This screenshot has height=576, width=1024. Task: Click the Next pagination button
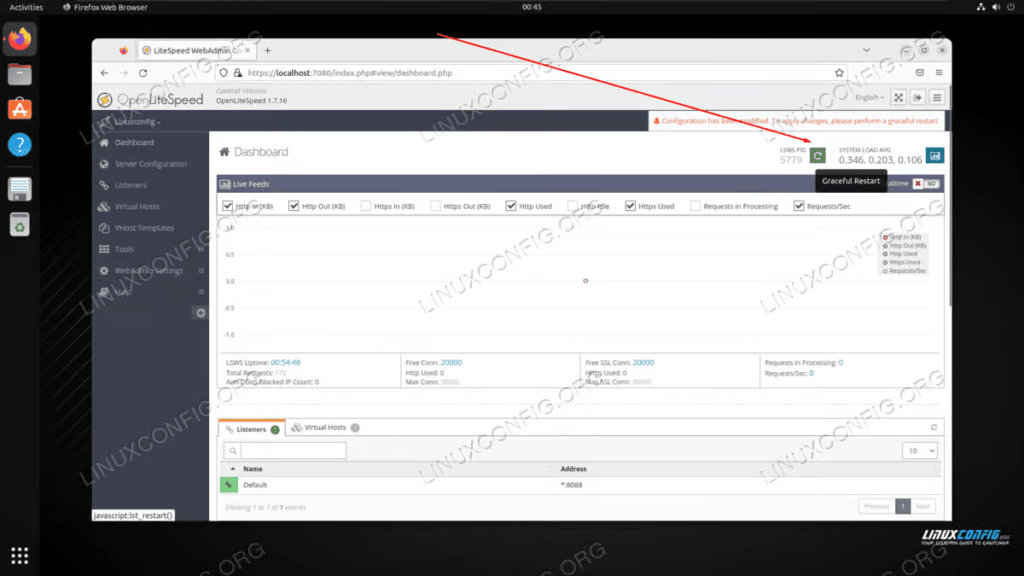click(923, 506)
